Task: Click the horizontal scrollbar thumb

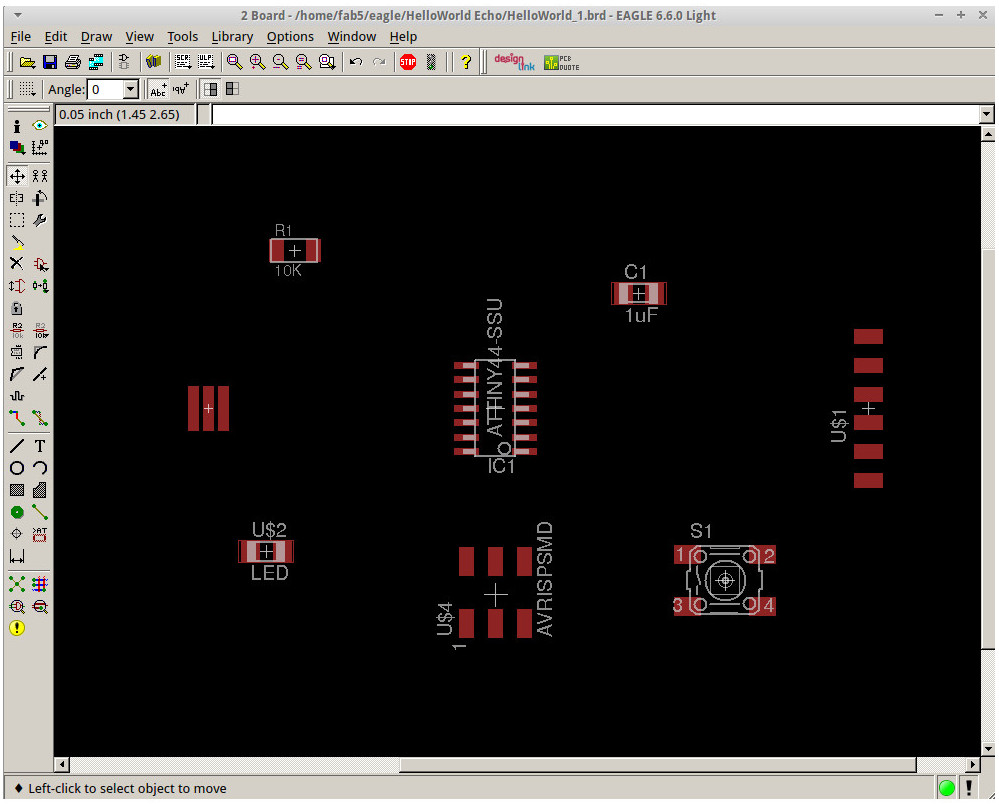Action: (658, 764)
